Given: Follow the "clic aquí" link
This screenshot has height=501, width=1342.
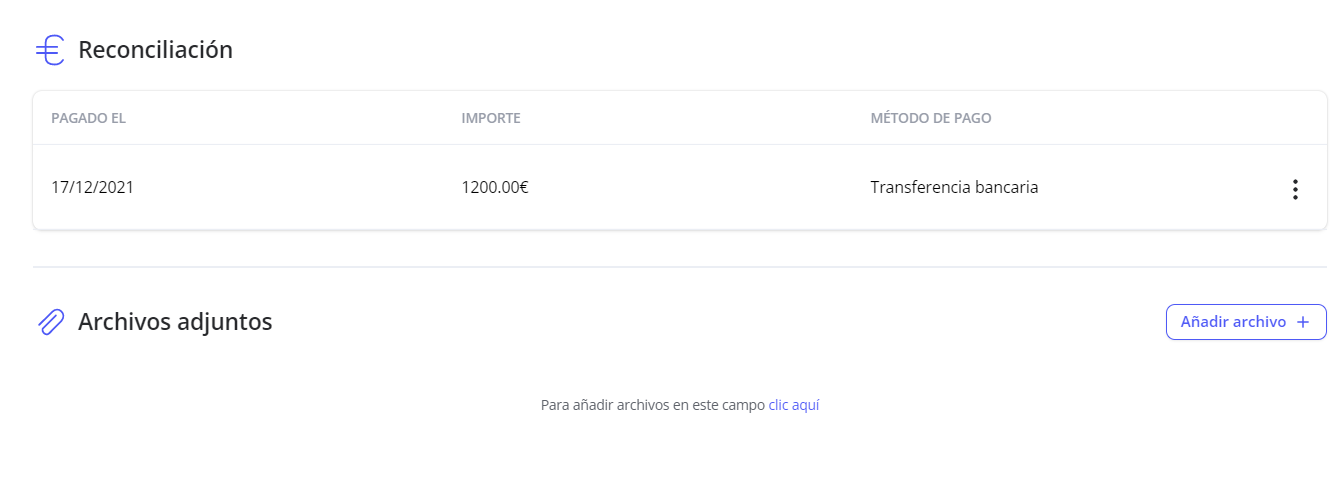Looking at the screenshot, I should click(794, 405).
